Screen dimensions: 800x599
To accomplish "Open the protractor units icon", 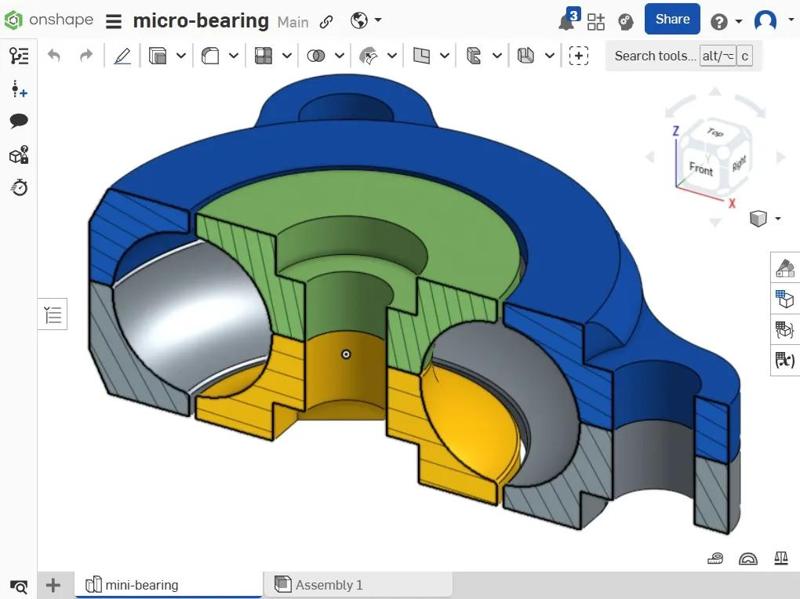I will 748,559.
